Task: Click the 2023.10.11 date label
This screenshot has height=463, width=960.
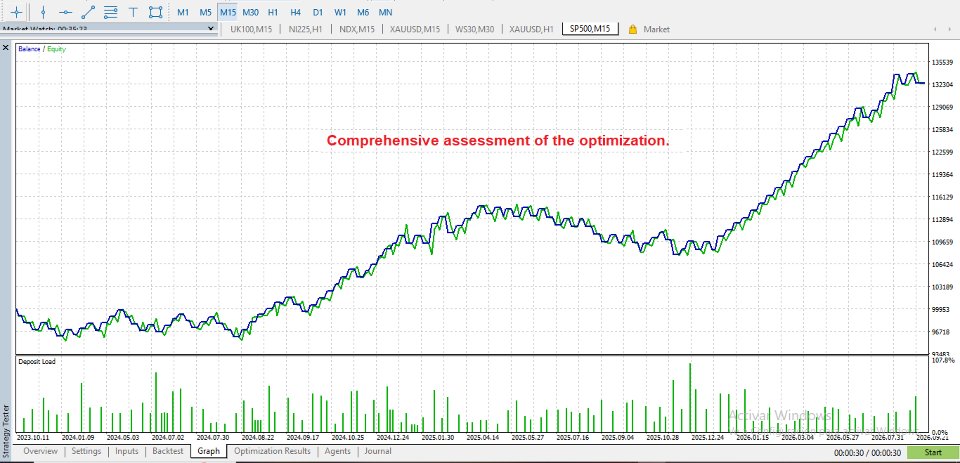Action: point(32,438)
